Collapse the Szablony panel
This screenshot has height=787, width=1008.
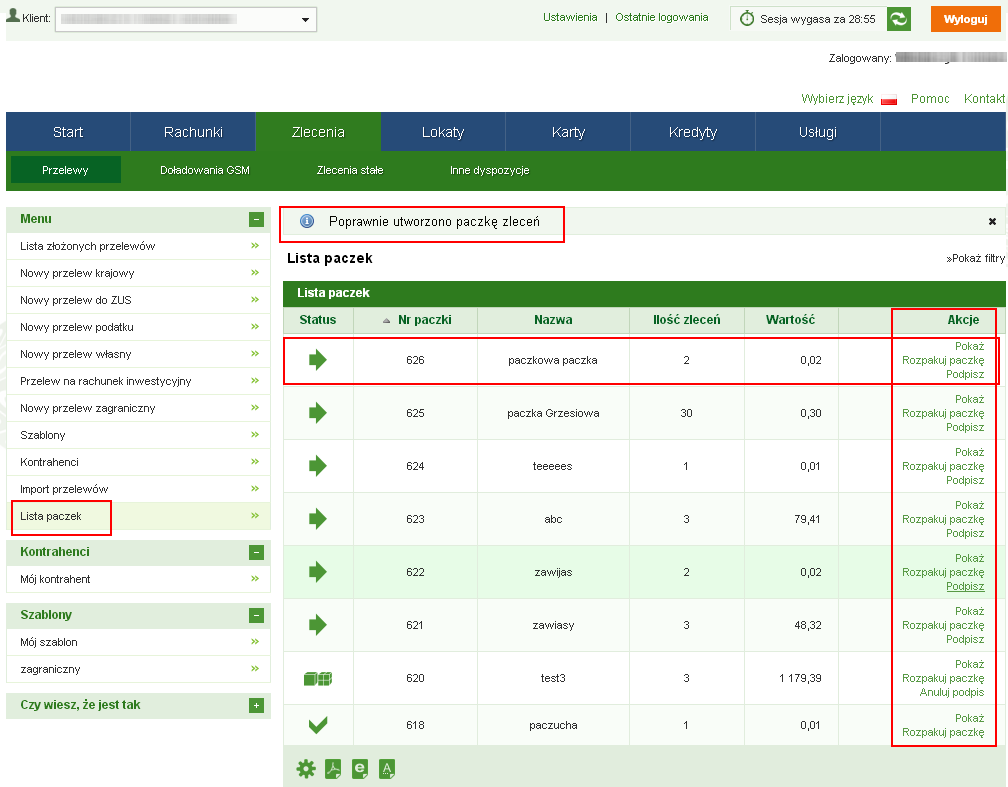pyautogui.click(x=256, y=615)
